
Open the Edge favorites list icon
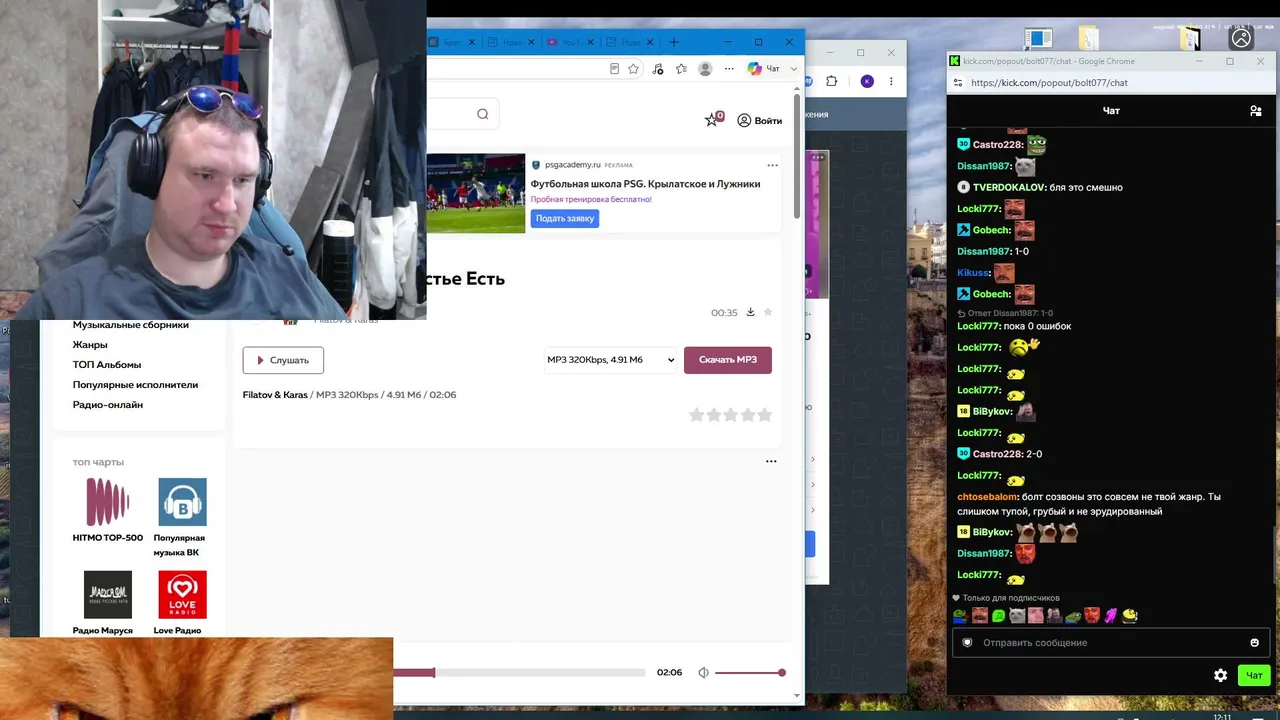point(681,69)
